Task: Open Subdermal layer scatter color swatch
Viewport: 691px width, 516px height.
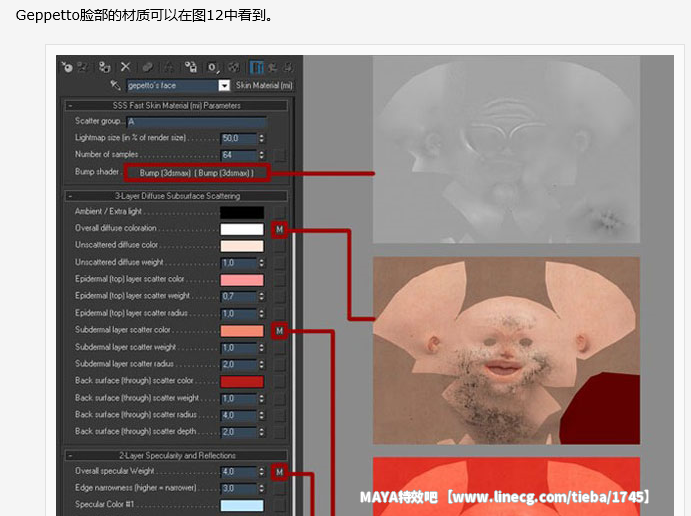Action: click(x=242, y=330)
